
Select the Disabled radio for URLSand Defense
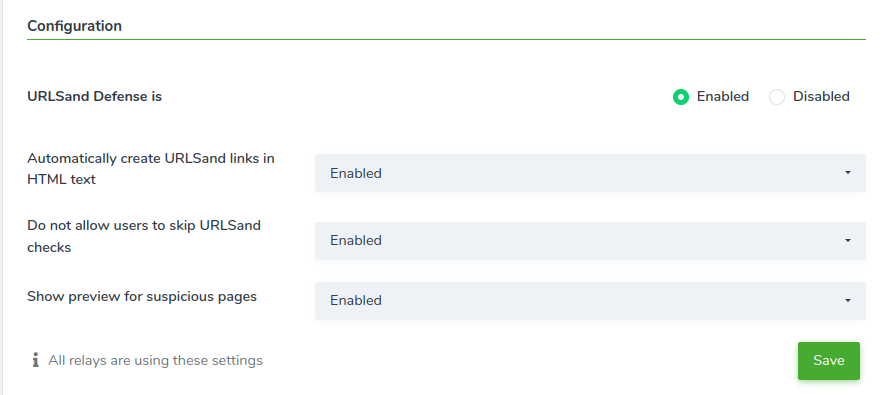pyautogui.click(x=777, y=97)
